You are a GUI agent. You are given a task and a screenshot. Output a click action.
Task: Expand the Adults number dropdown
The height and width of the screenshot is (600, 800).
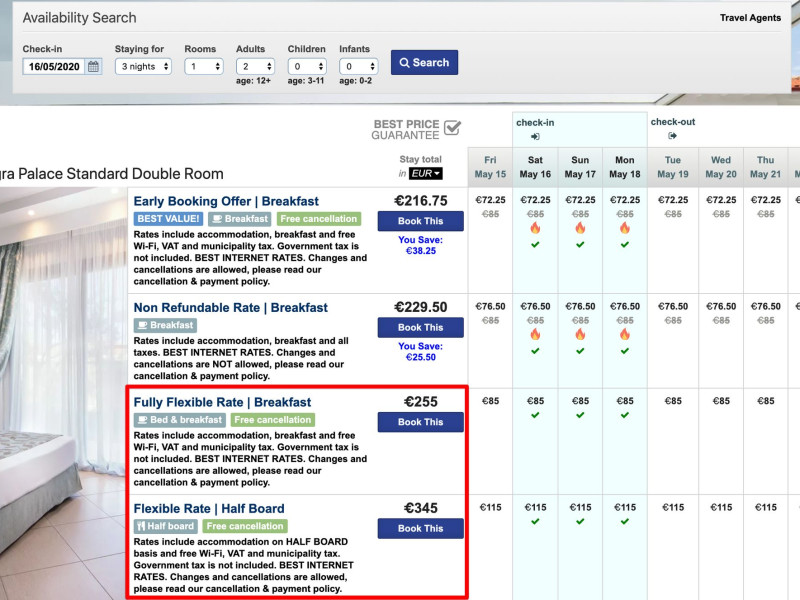[x=255, y=67]
